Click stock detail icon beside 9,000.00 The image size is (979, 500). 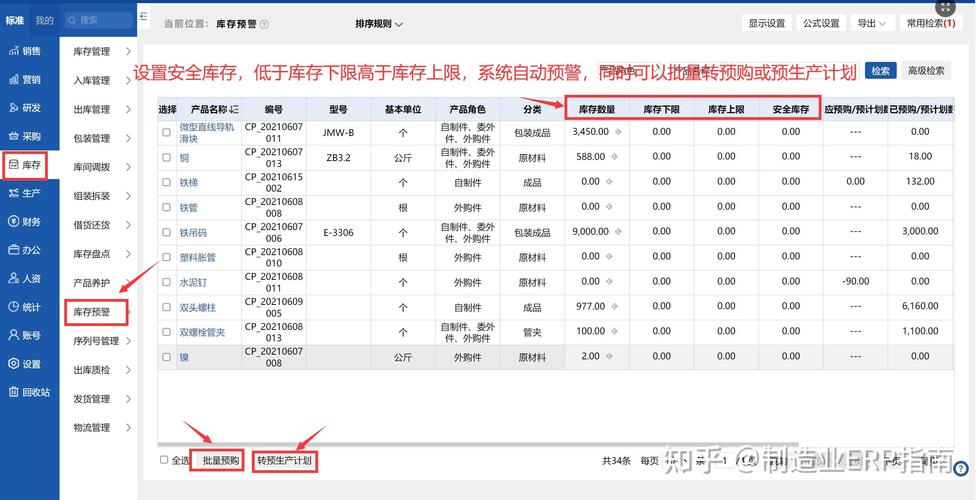[618, 232]
